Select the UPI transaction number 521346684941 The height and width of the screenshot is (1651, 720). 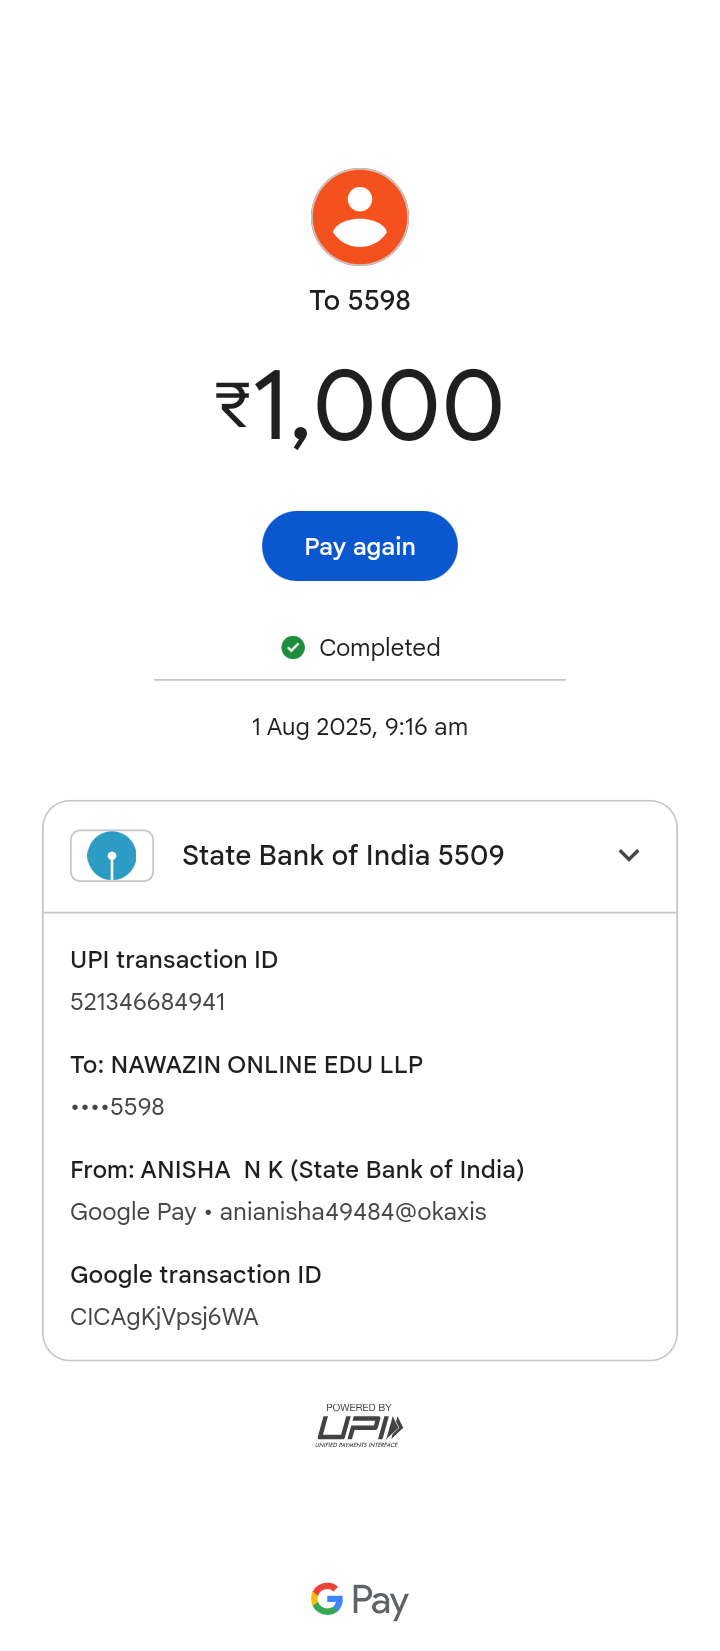[148, 1002]
